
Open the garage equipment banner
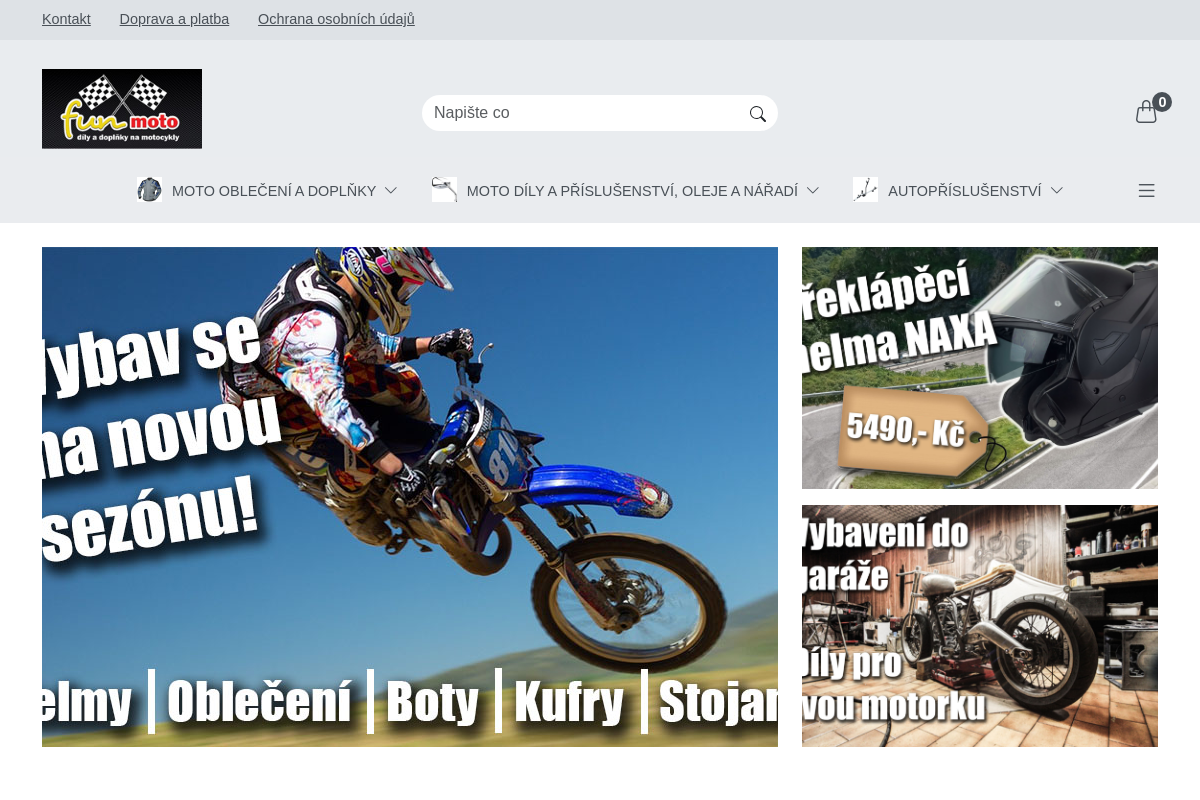point(980,626)
